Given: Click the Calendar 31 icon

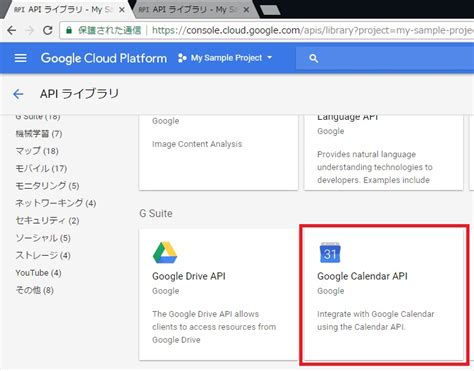Looking at the screenshot, I should click(x=330, y=253).
